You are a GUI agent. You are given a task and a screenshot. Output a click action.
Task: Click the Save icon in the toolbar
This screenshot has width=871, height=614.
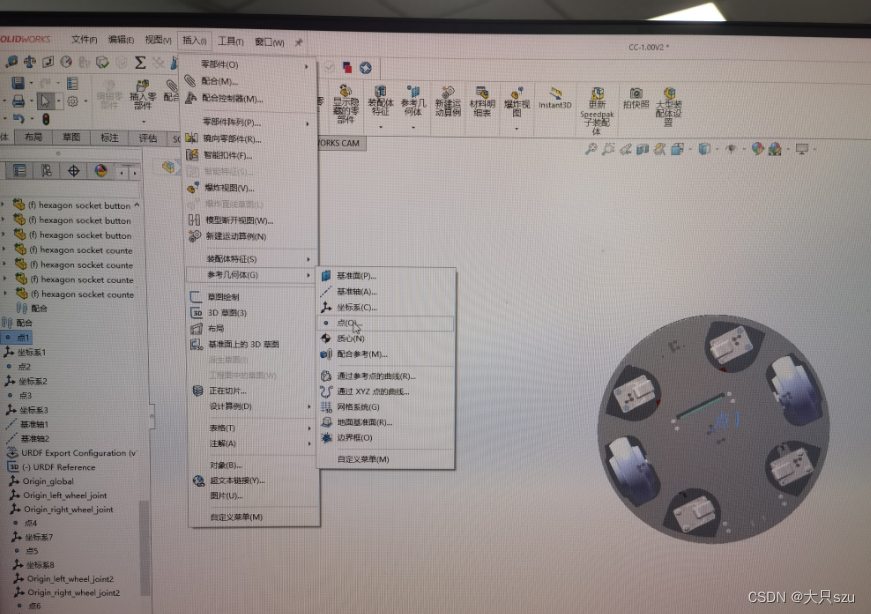(18, 83)
